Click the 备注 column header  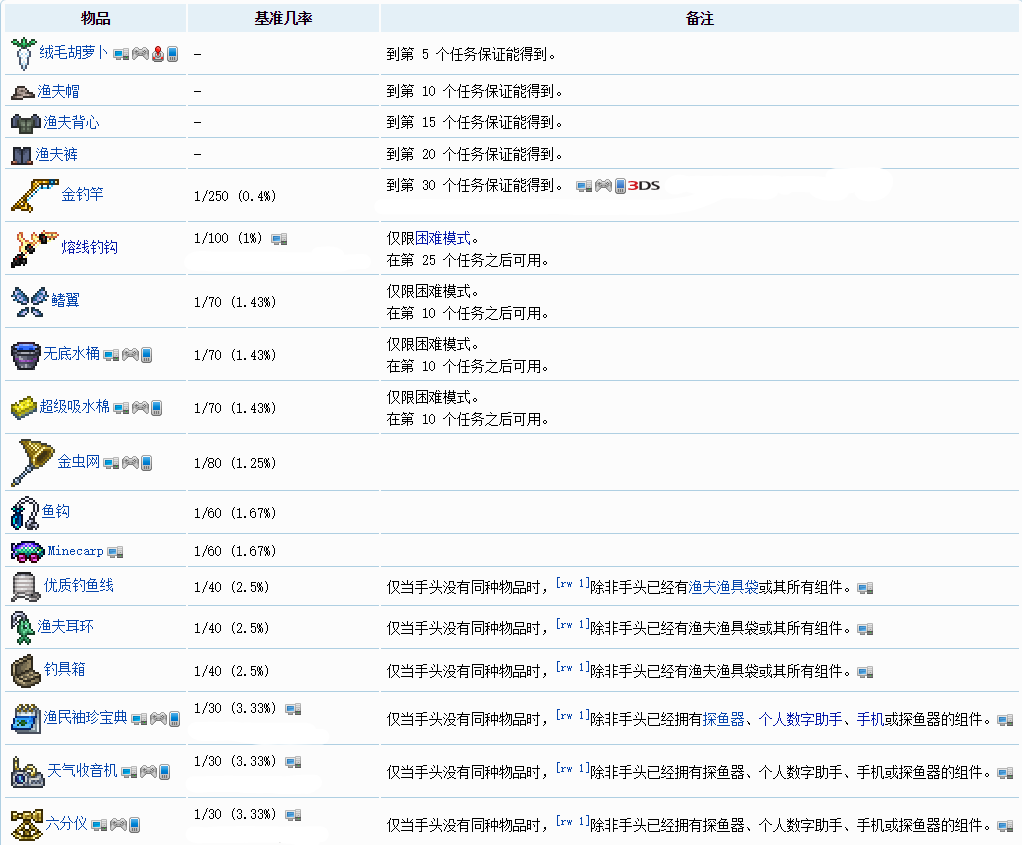click(x=700, y=18)
